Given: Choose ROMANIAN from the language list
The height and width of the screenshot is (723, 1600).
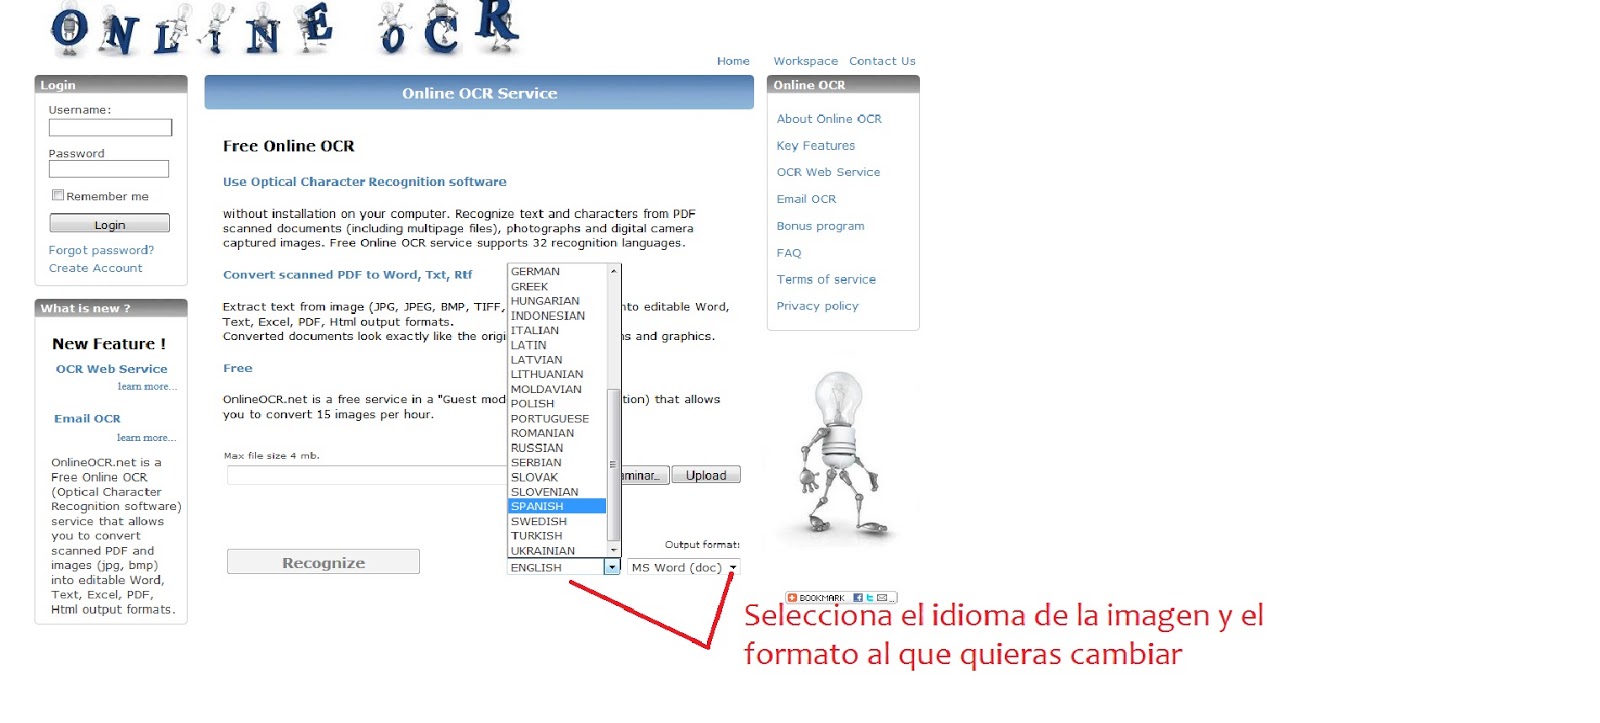Looking at the screenshot, I should 557,433.
